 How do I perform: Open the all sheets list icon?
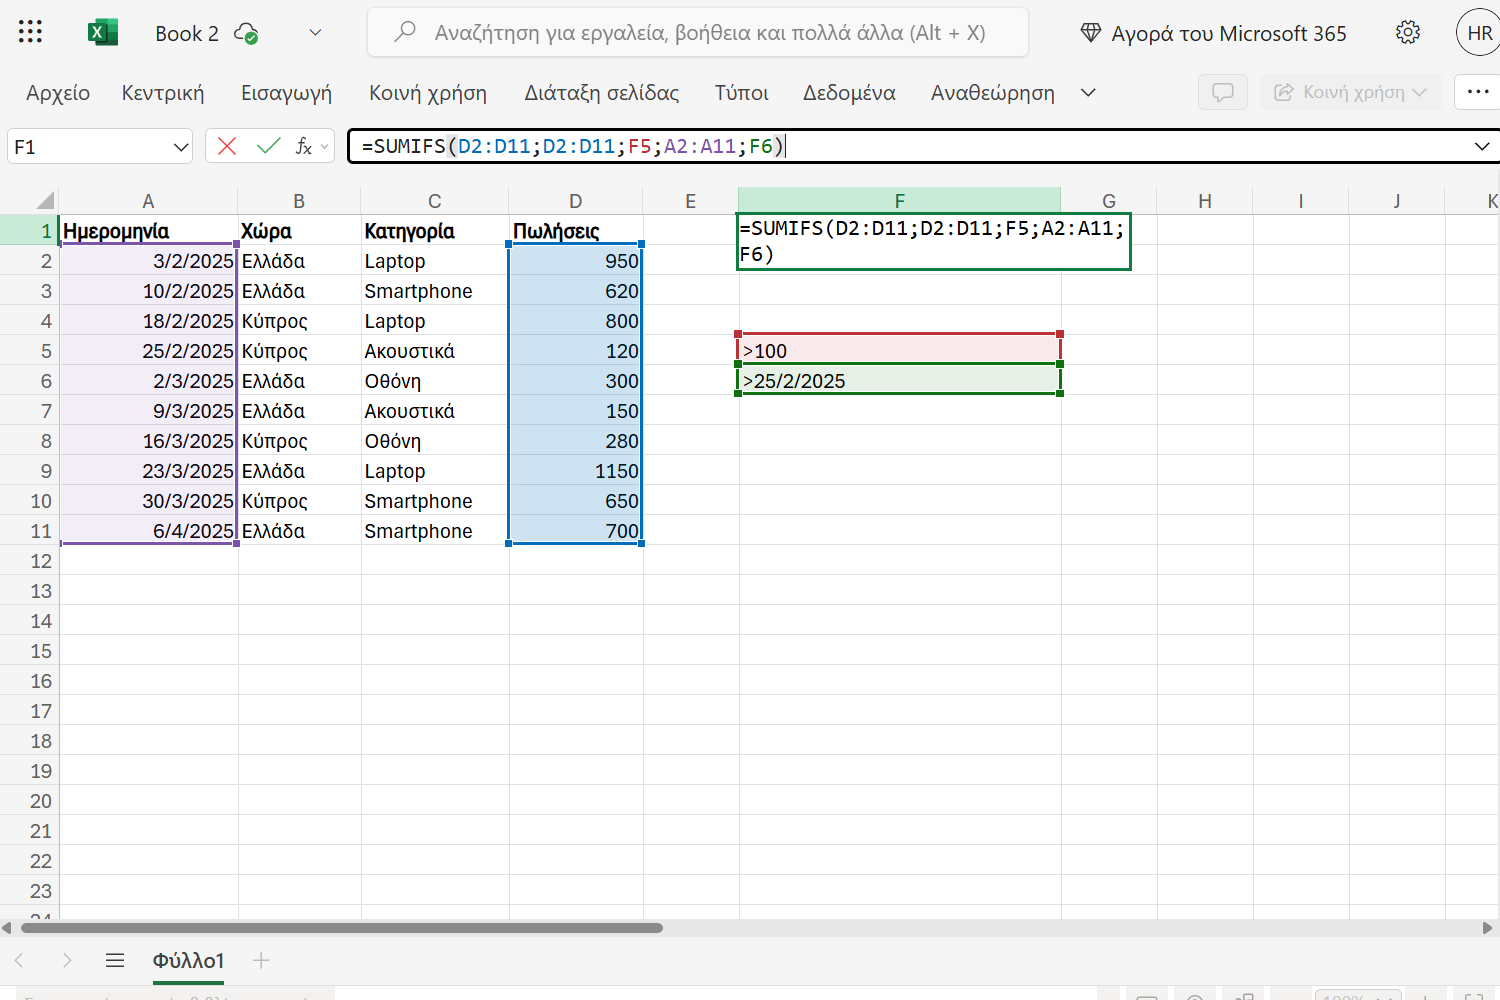(x=115, y=960)
